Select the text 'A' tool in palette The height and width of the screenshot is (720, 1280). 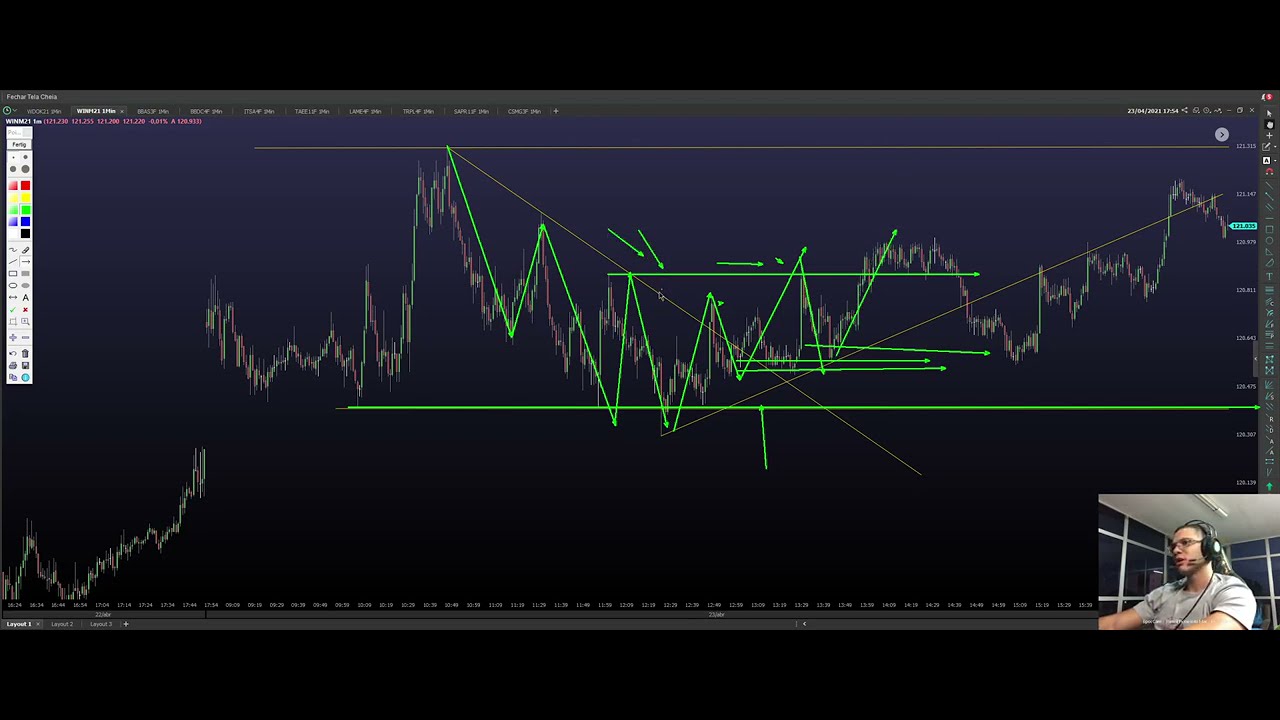point(25,297)
